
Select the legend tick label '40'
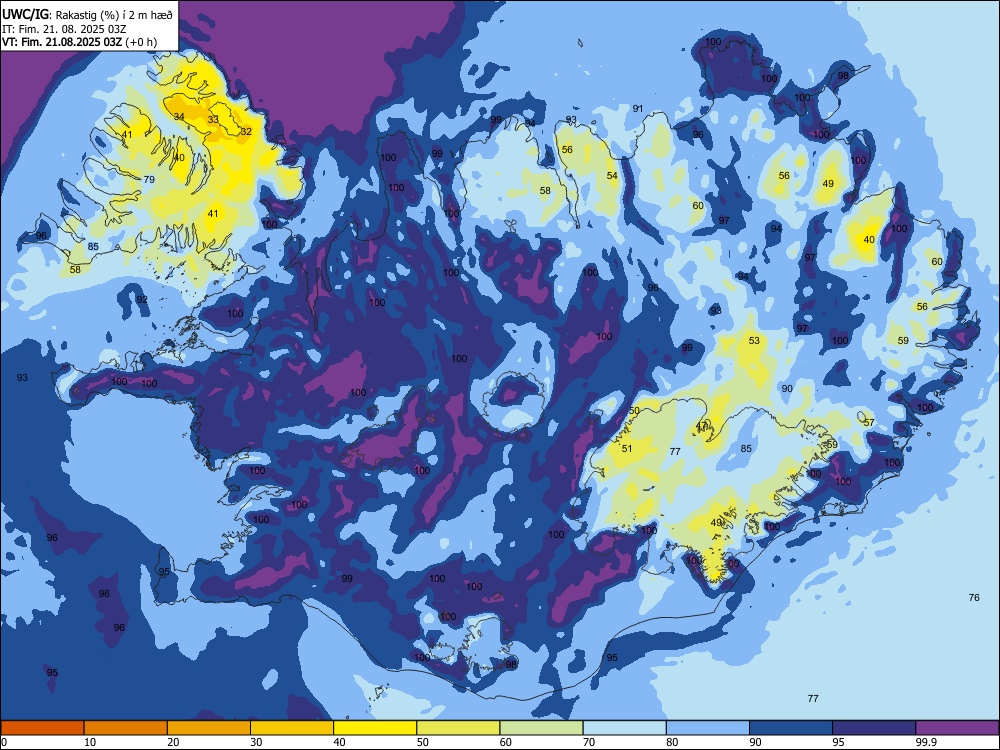pyautogui.click(x=339, y=742)
